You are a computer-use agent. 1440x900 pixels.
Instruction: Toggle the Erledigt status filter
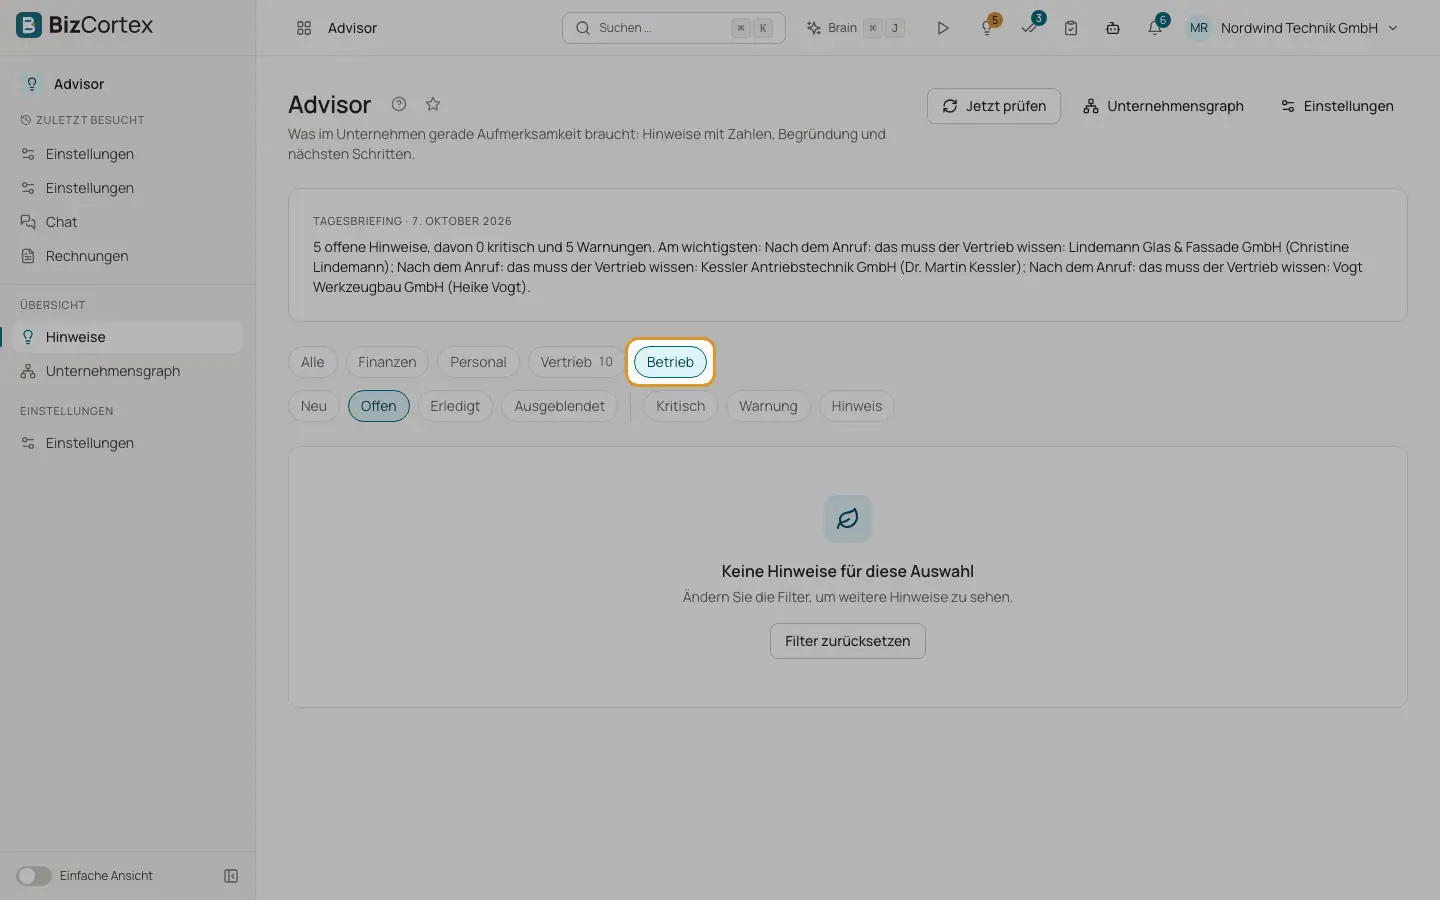(x=455, y=406)
